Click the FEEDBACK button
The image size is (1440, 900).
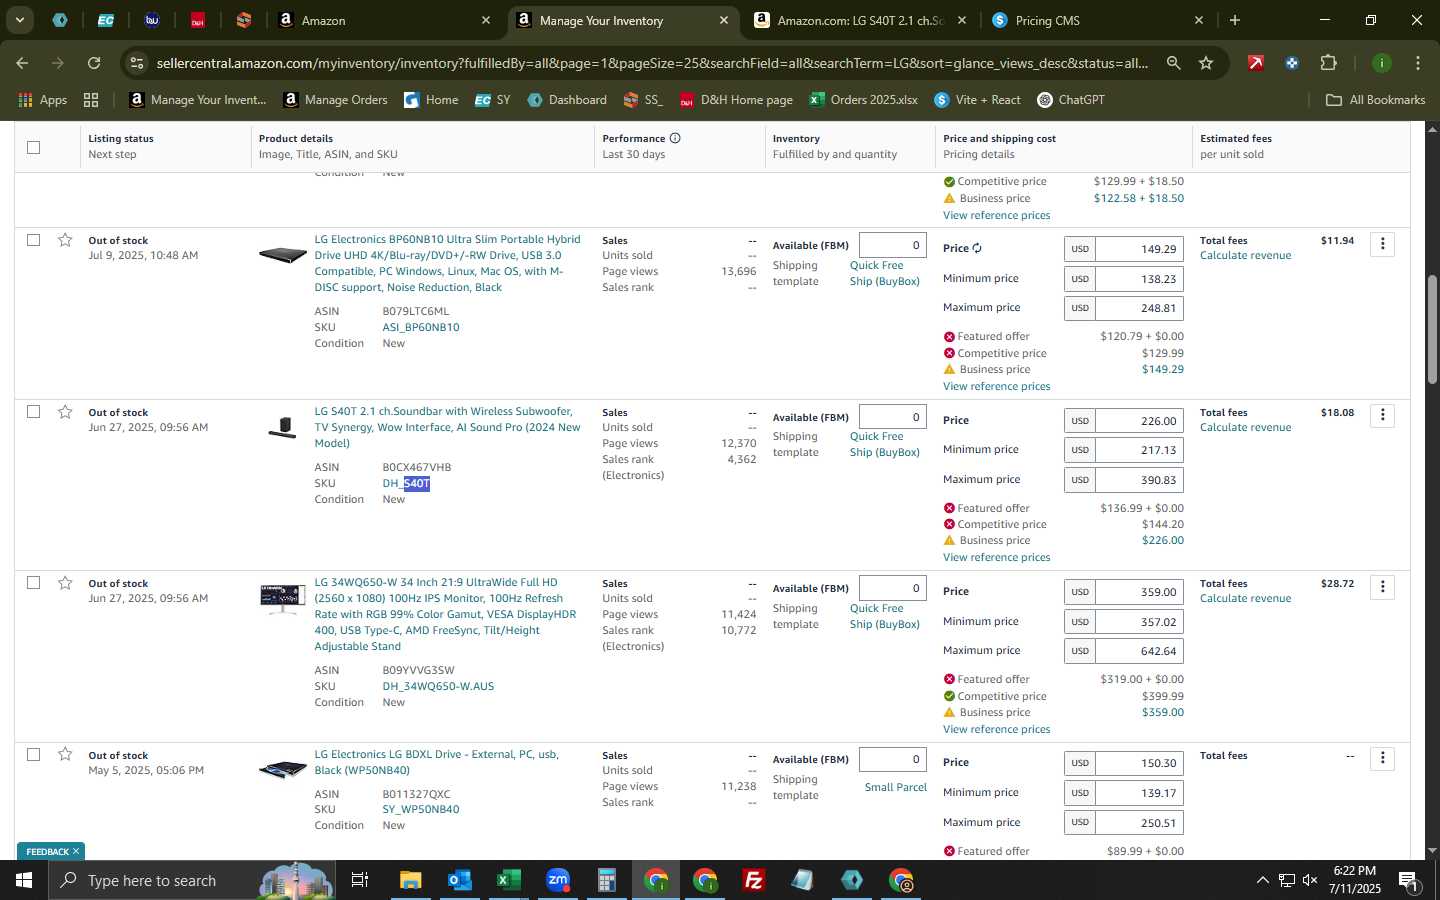[x=52, y=851]
